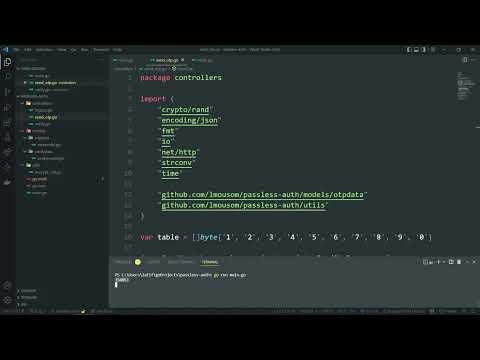
Task: Follow the strconv import link
Action: tap(177, 163)
